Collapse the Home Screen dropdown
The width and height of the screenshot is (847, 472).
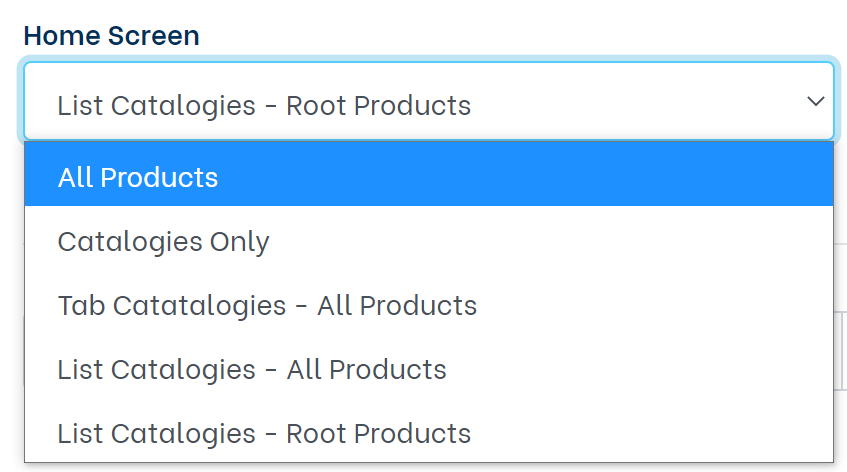[815, 102]
